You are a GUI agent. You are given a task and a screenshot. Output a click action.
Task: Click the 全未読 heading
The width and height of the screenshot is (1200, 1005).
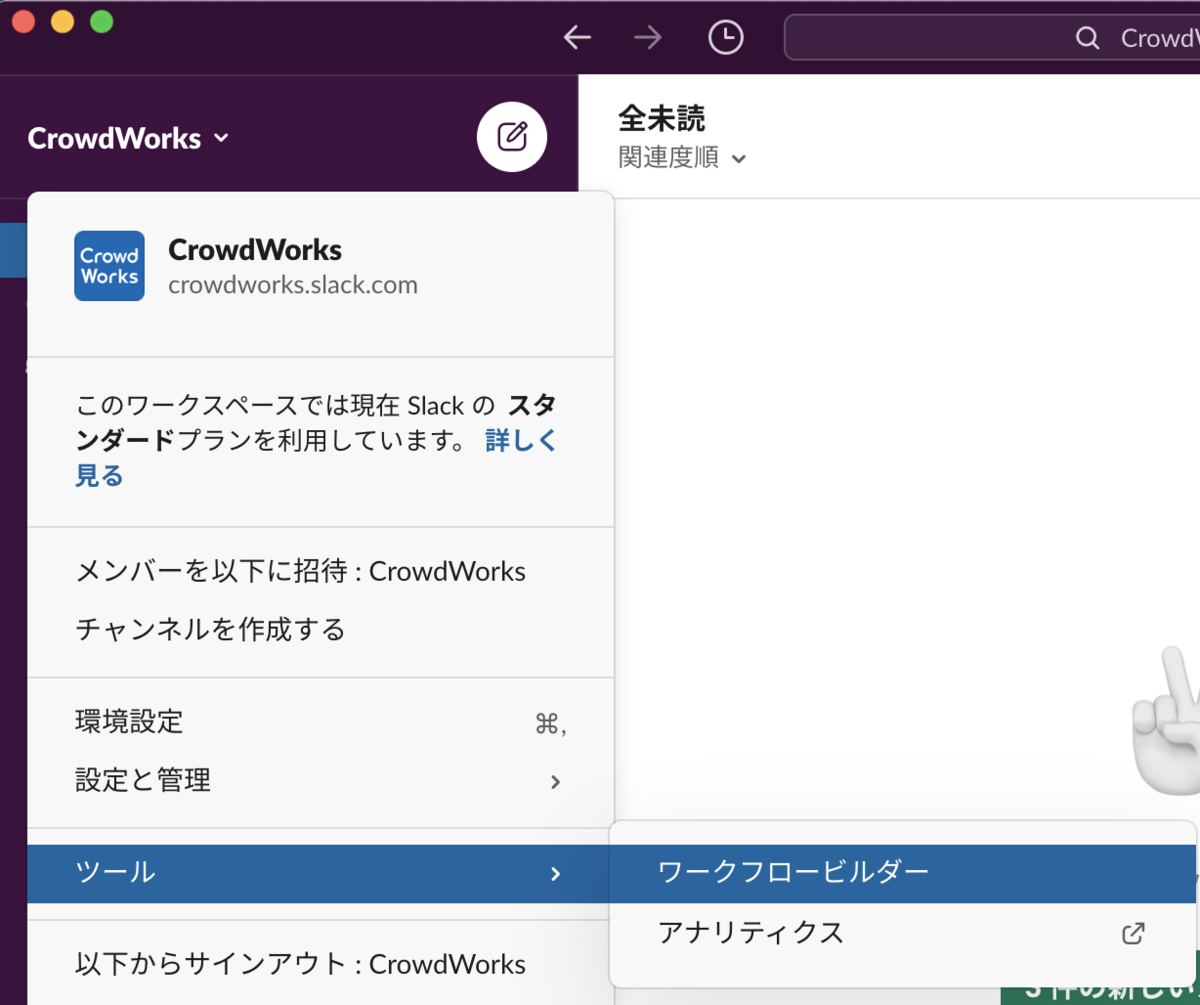[662, 119]
